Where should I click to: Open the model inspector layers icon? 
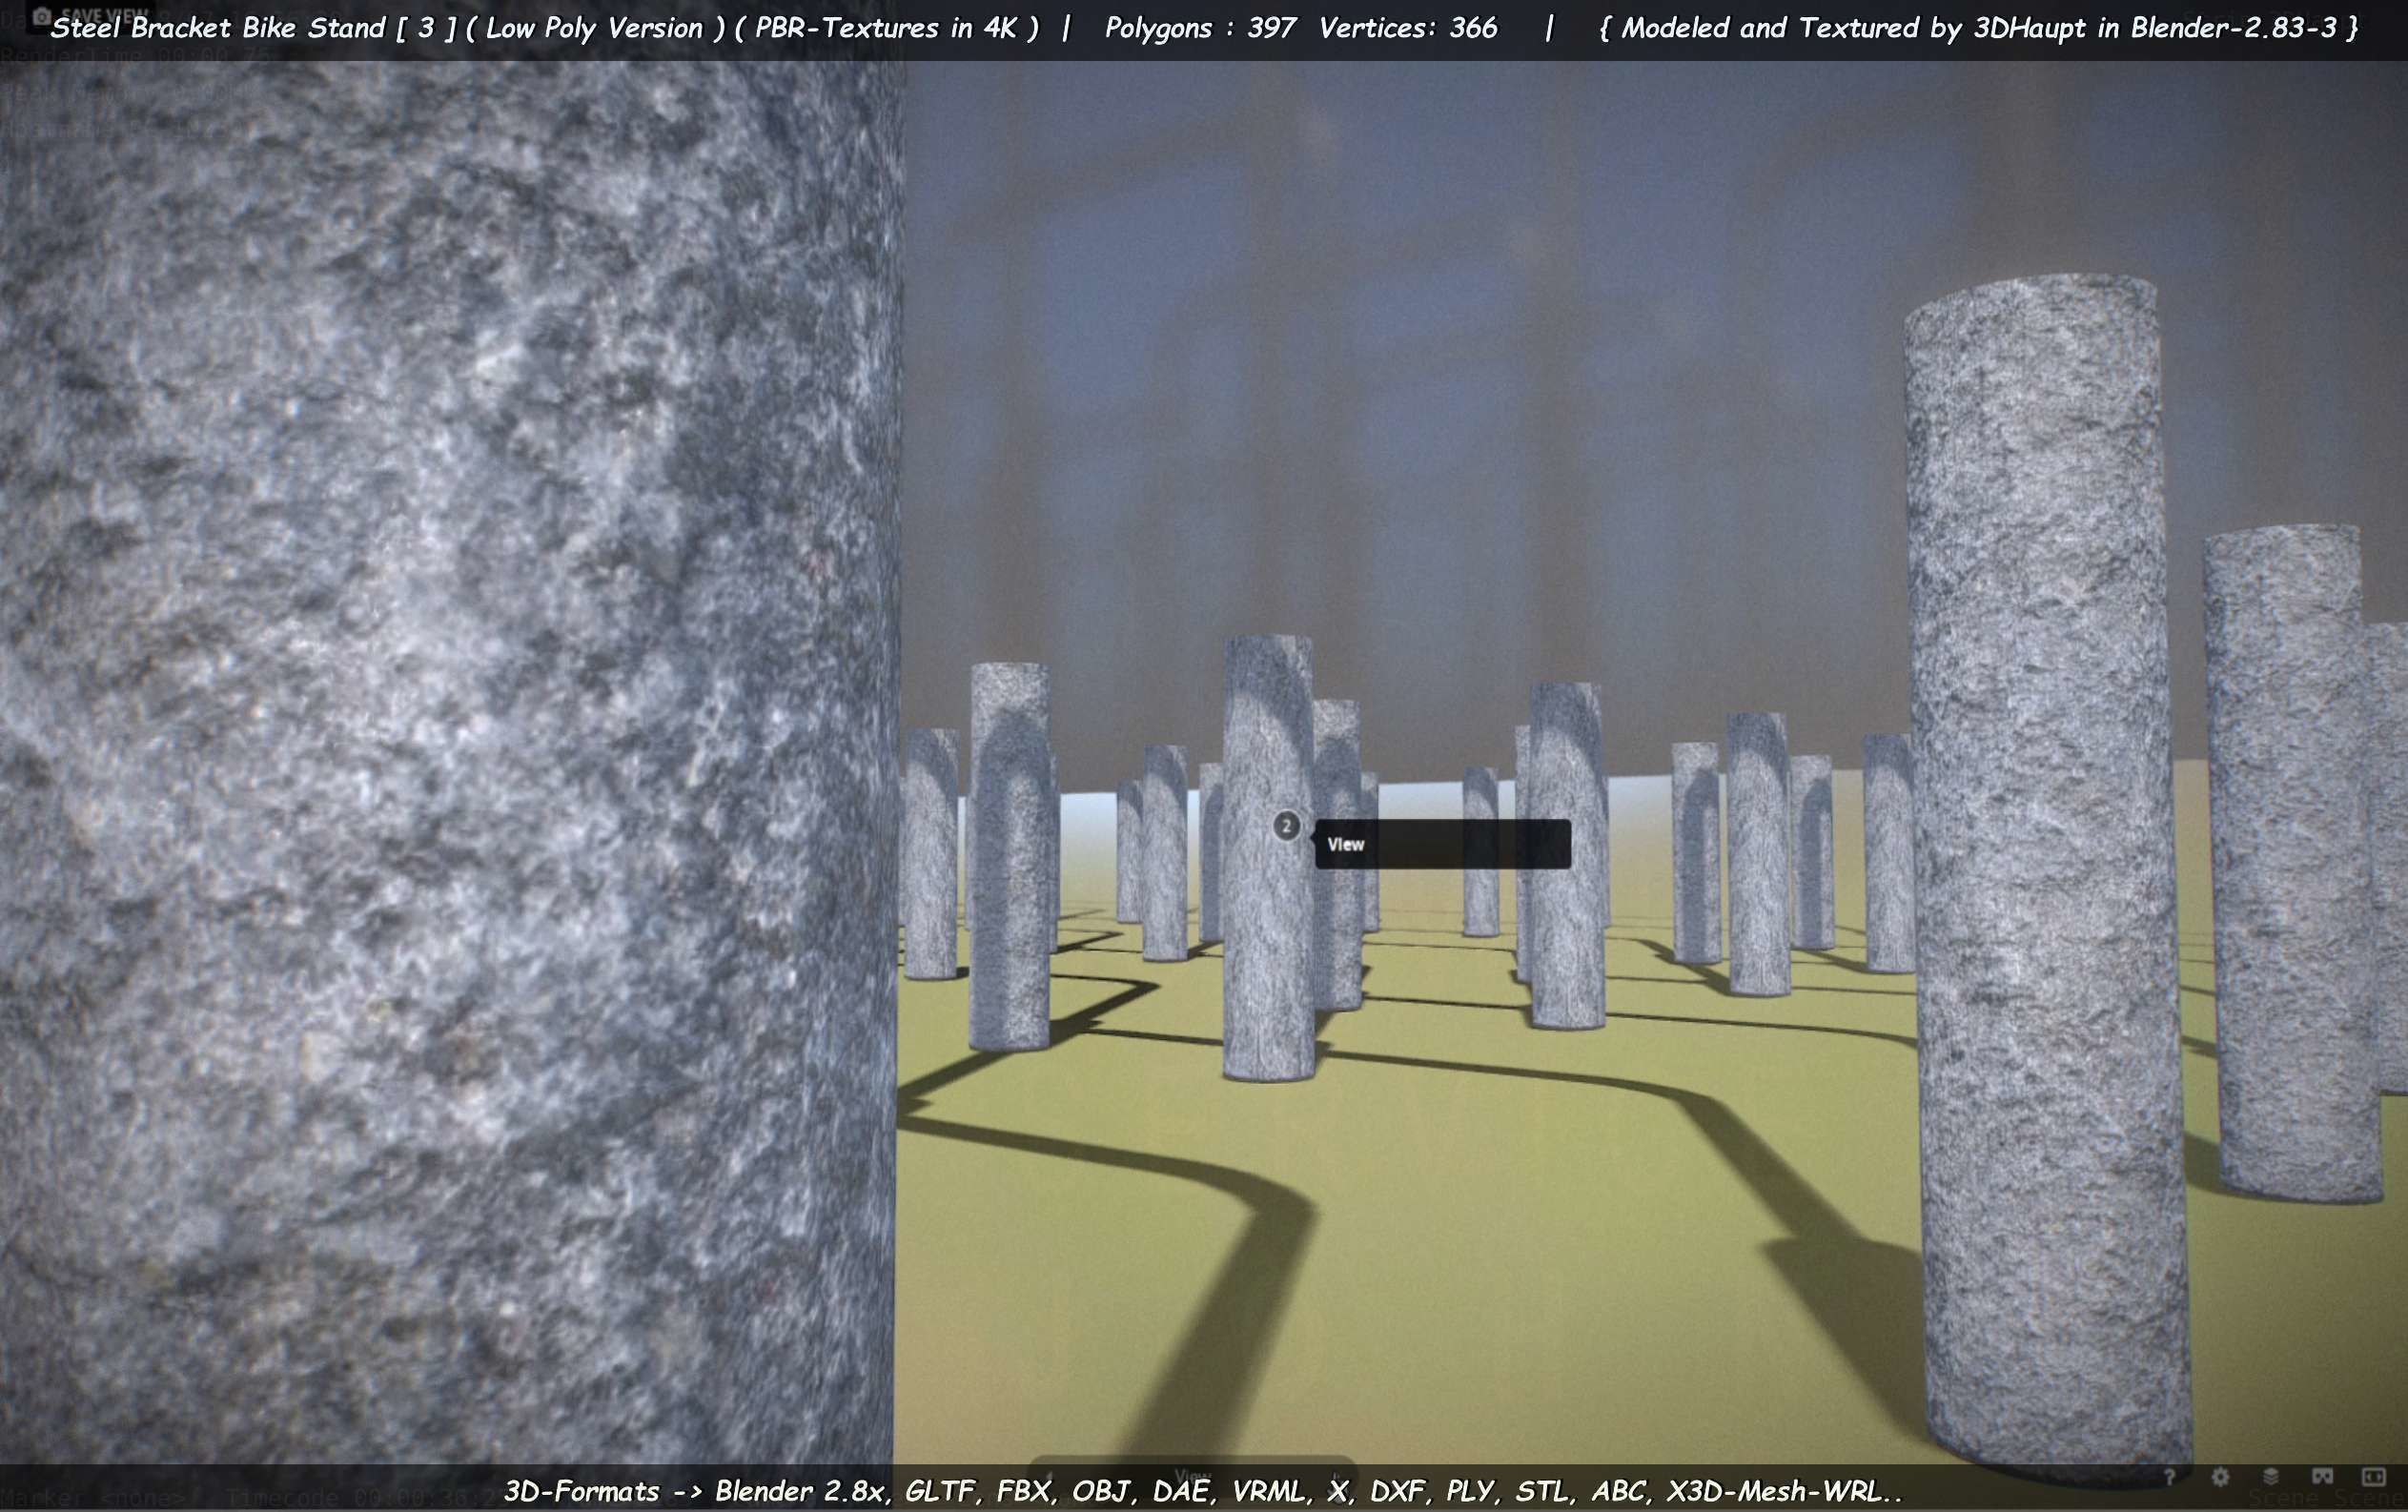2271,1478
